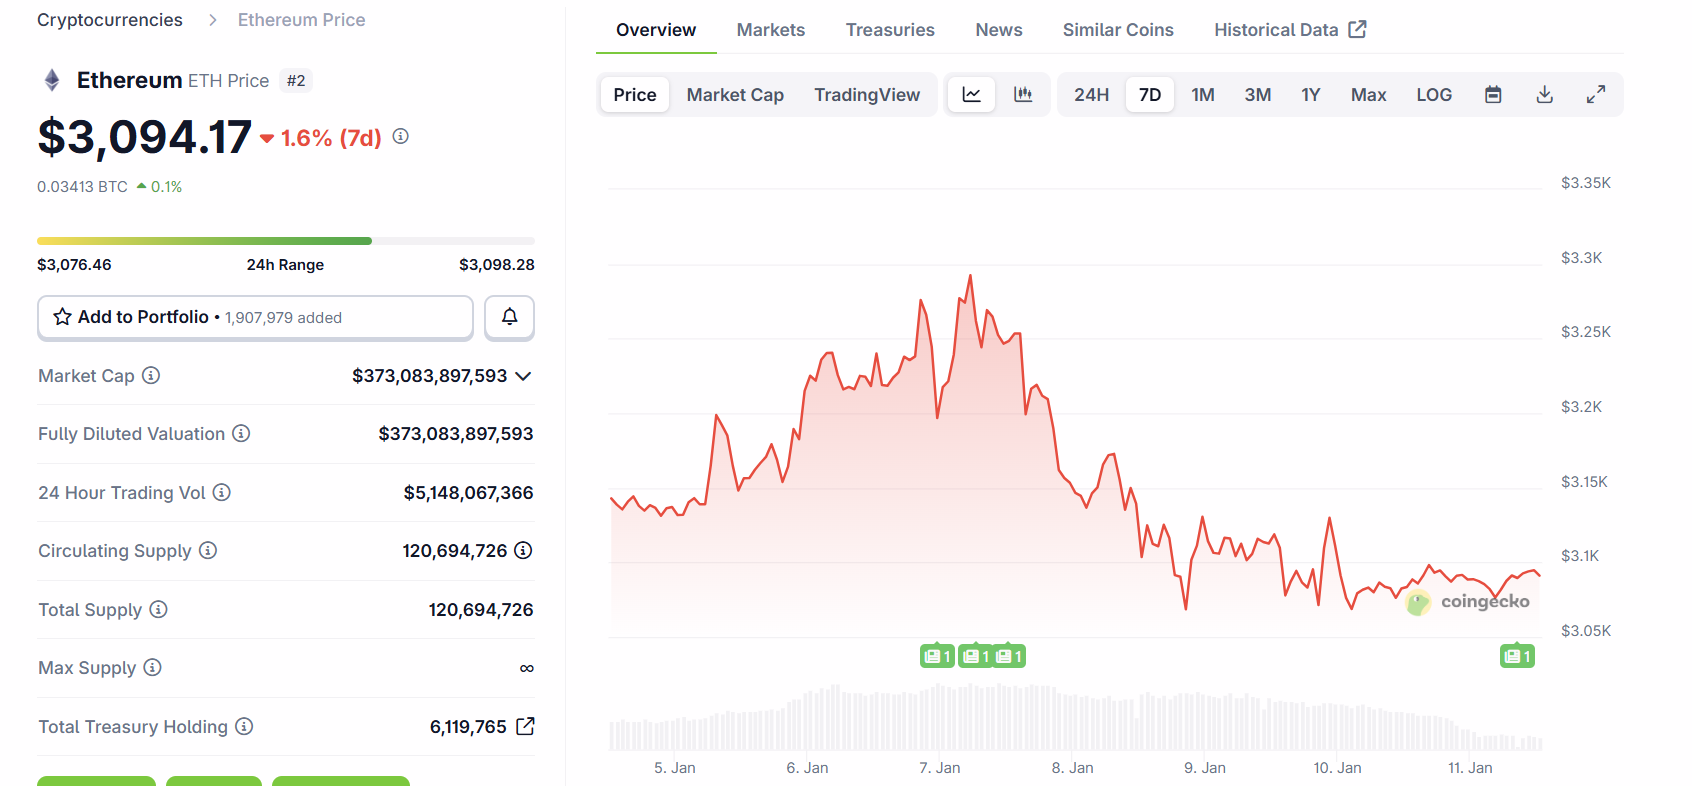Open the Total Treasury Holding external link icon
The width and height of the screenshot is (1692, 786).
(x=525, y=726)
